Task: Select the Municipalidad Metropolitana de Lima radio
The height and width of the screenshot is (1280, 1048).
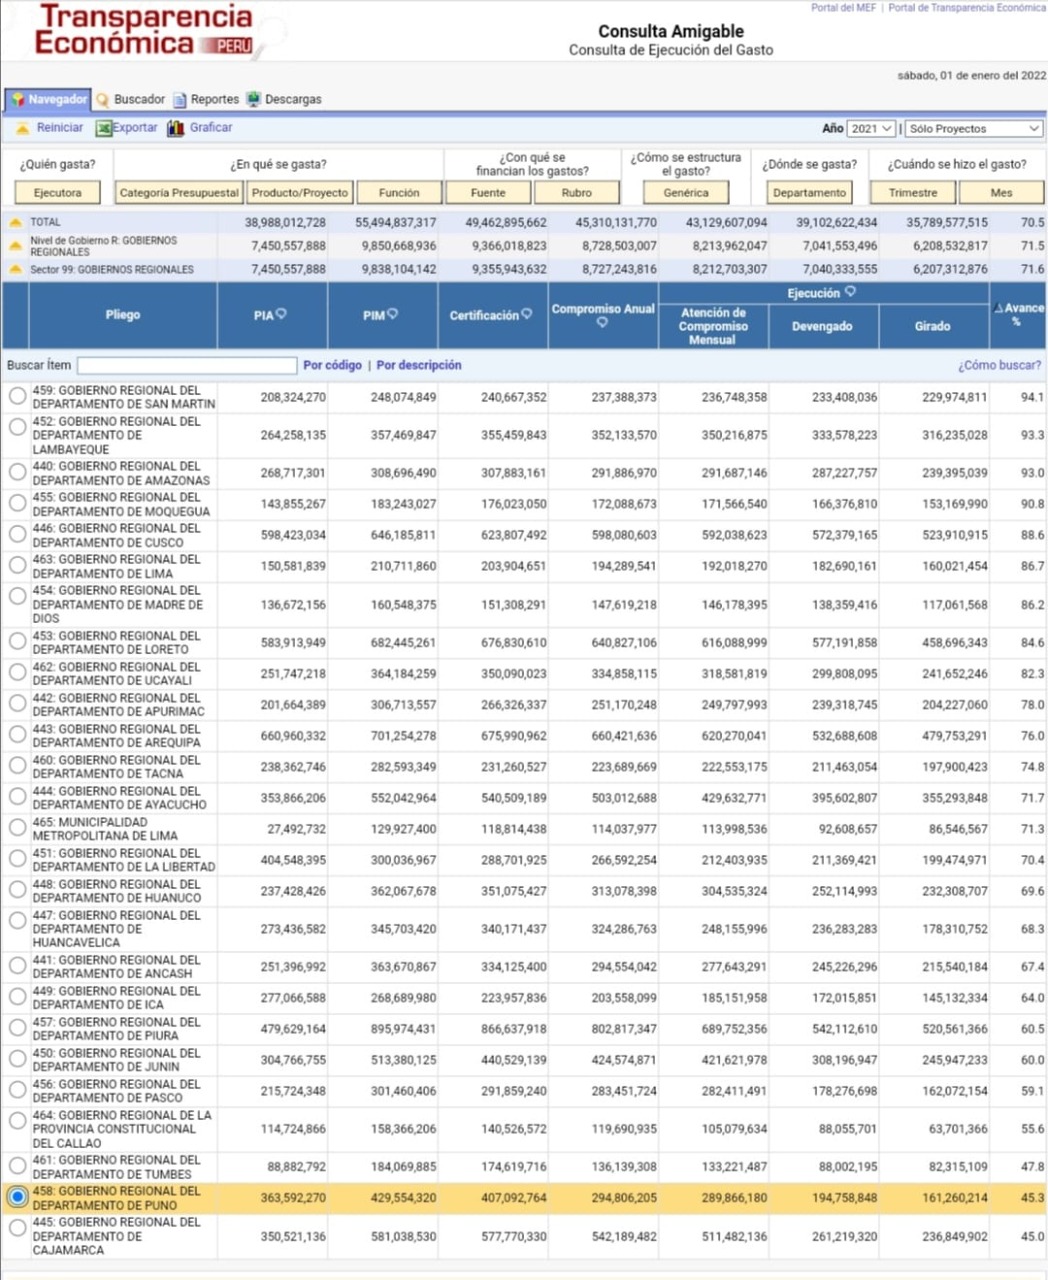Action: 17,828
